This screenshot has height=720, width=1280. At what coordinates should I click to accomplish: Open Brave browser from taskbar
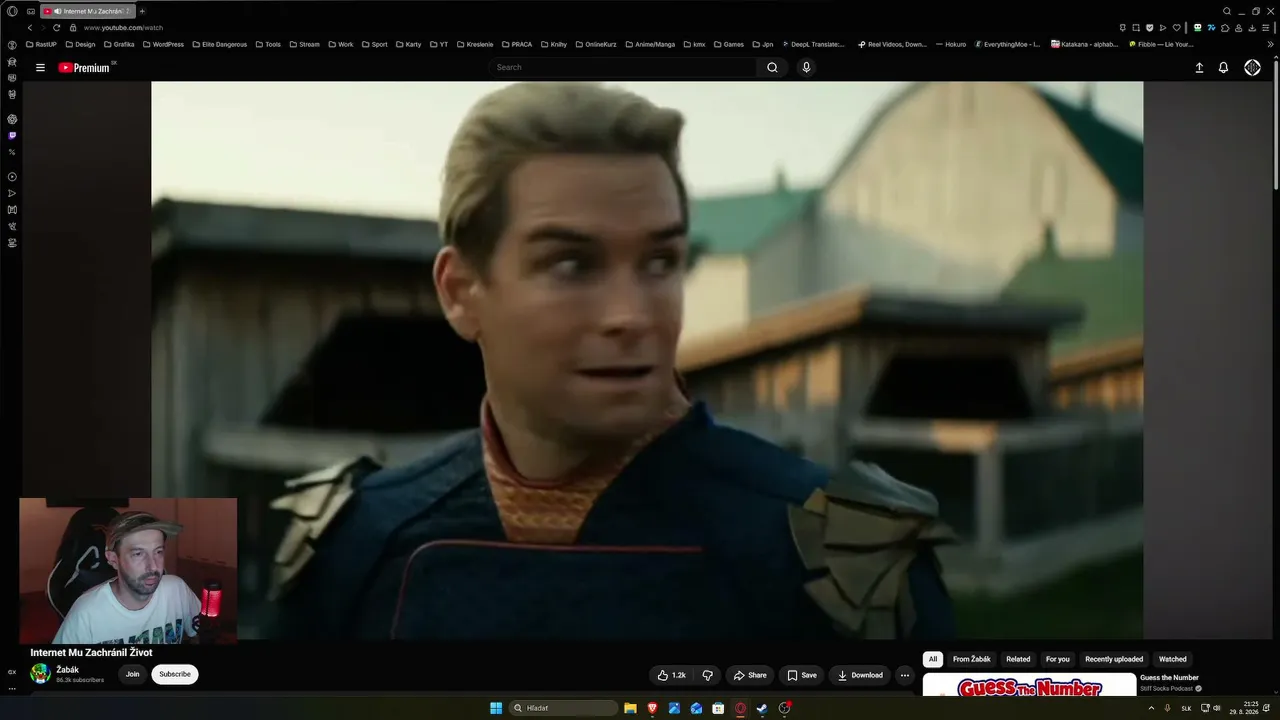(652, 708)
